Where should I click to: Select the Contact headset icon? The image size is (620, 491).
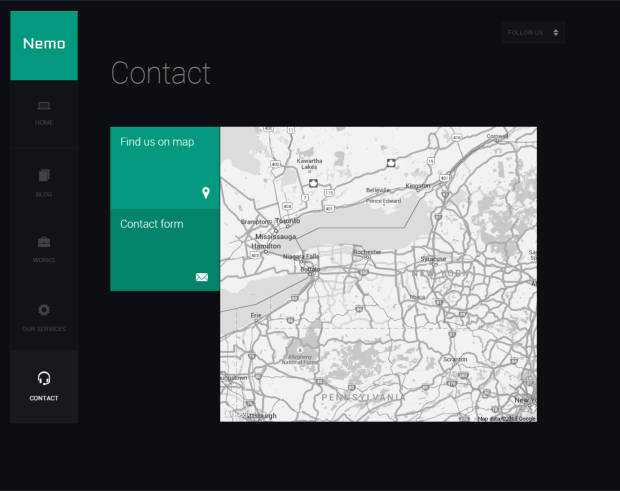[44, 378]
